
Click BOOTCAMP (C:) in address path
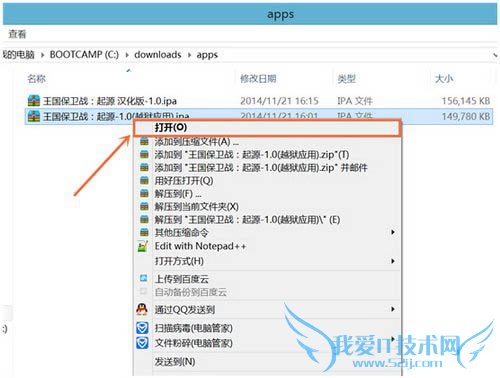point(84,54)
